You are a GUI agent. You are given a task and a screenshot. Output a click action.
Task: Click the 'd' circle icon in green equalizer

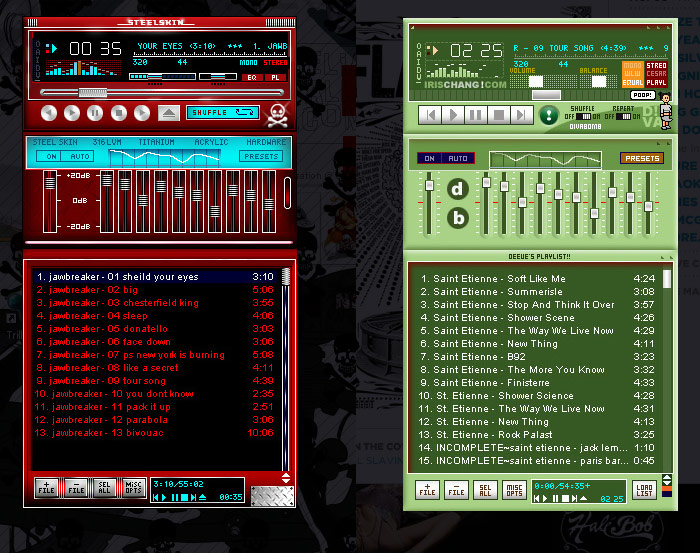click(x=458, y=189)
